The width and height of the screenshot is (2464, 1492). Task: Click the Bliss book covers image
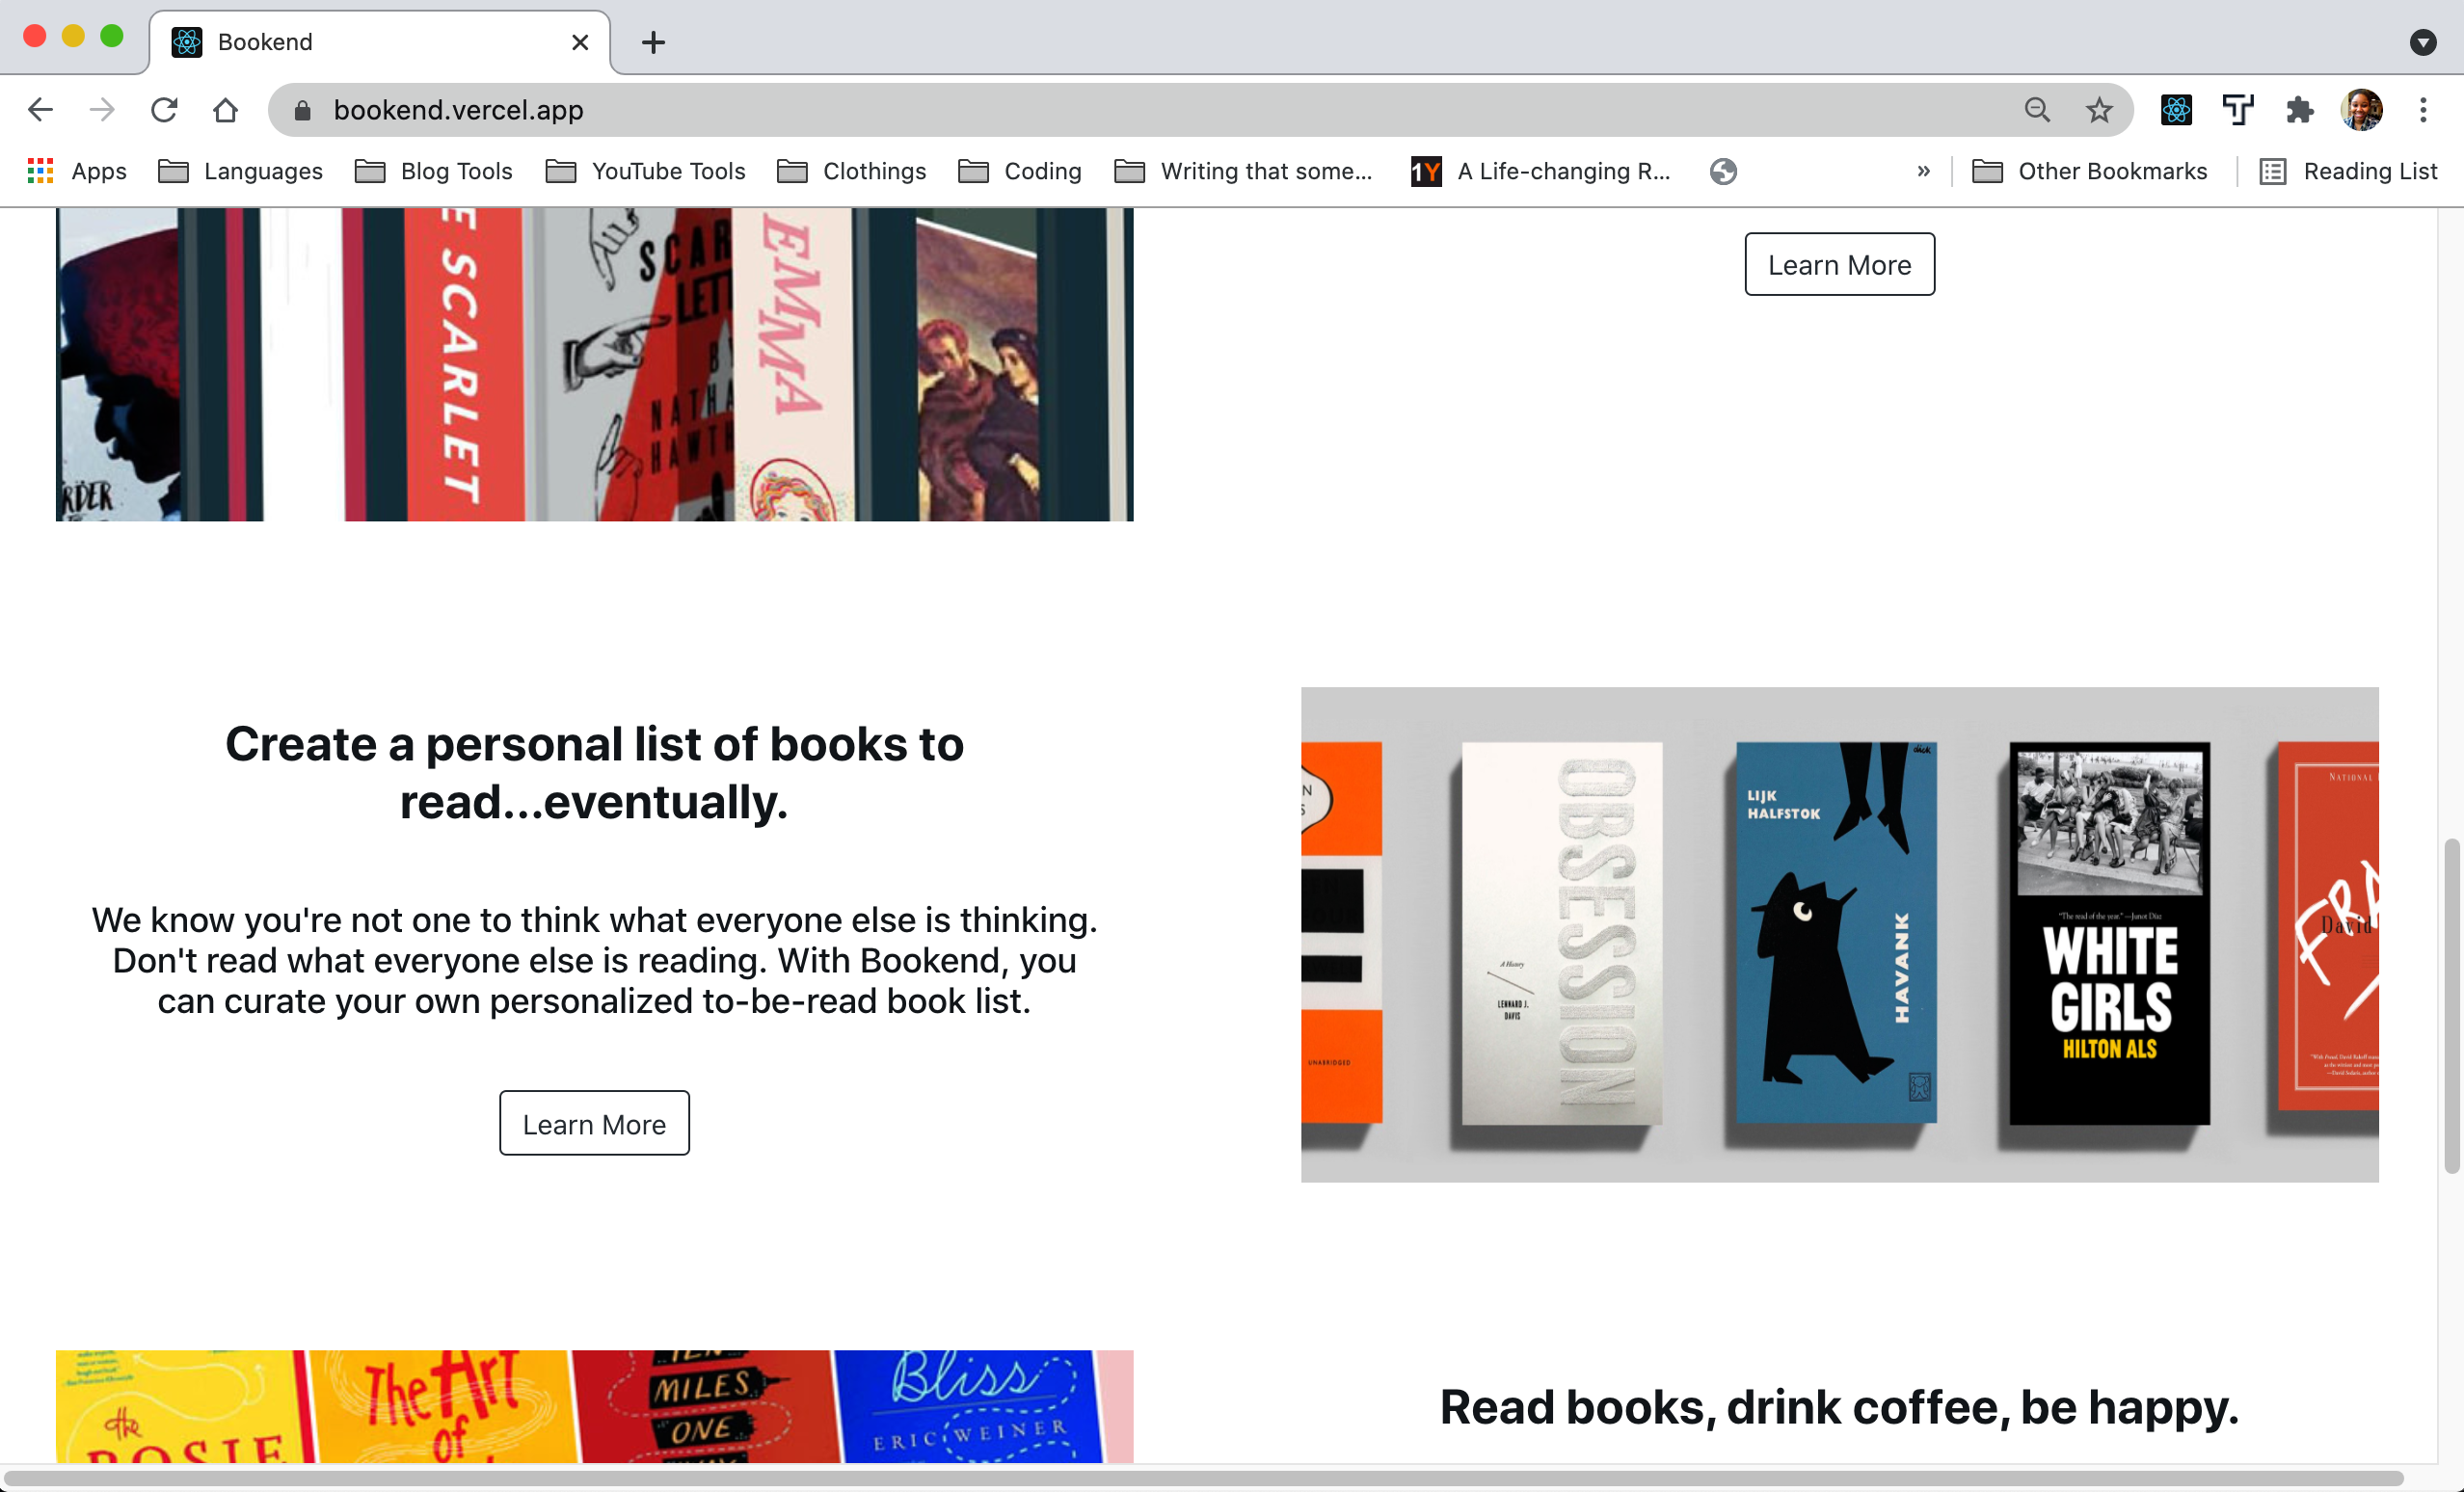[x=594, y=1406]
